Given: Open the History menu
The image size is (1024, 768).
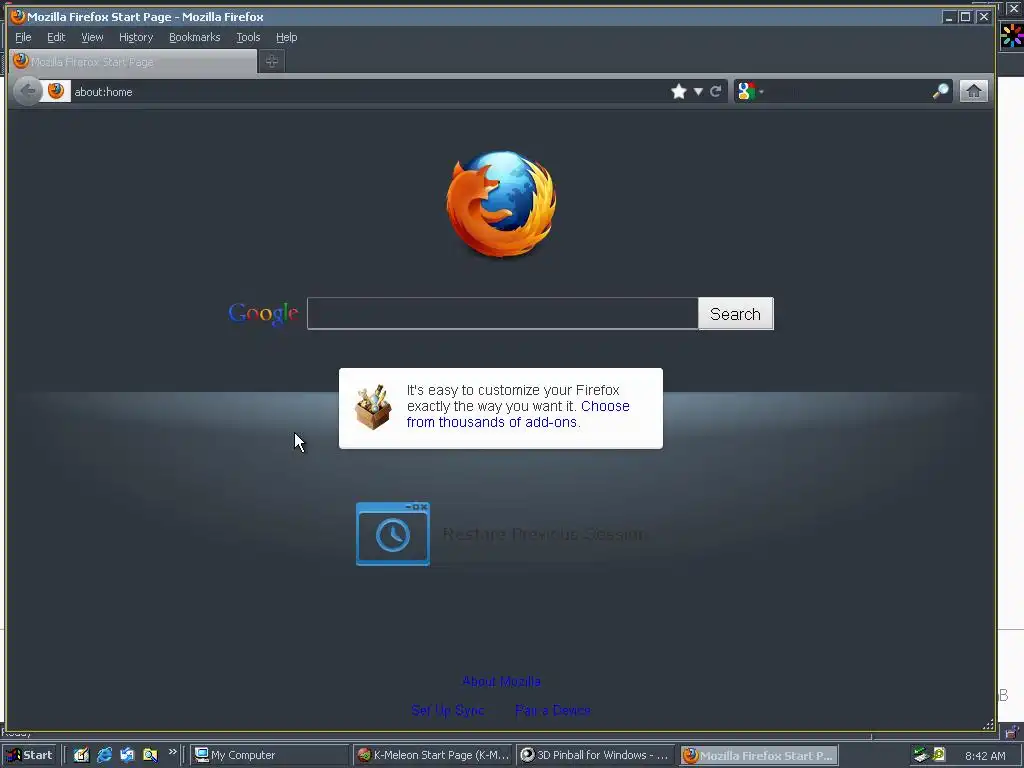Looking at the screenshot, I should pyautogui.click(x=136, y=37).
